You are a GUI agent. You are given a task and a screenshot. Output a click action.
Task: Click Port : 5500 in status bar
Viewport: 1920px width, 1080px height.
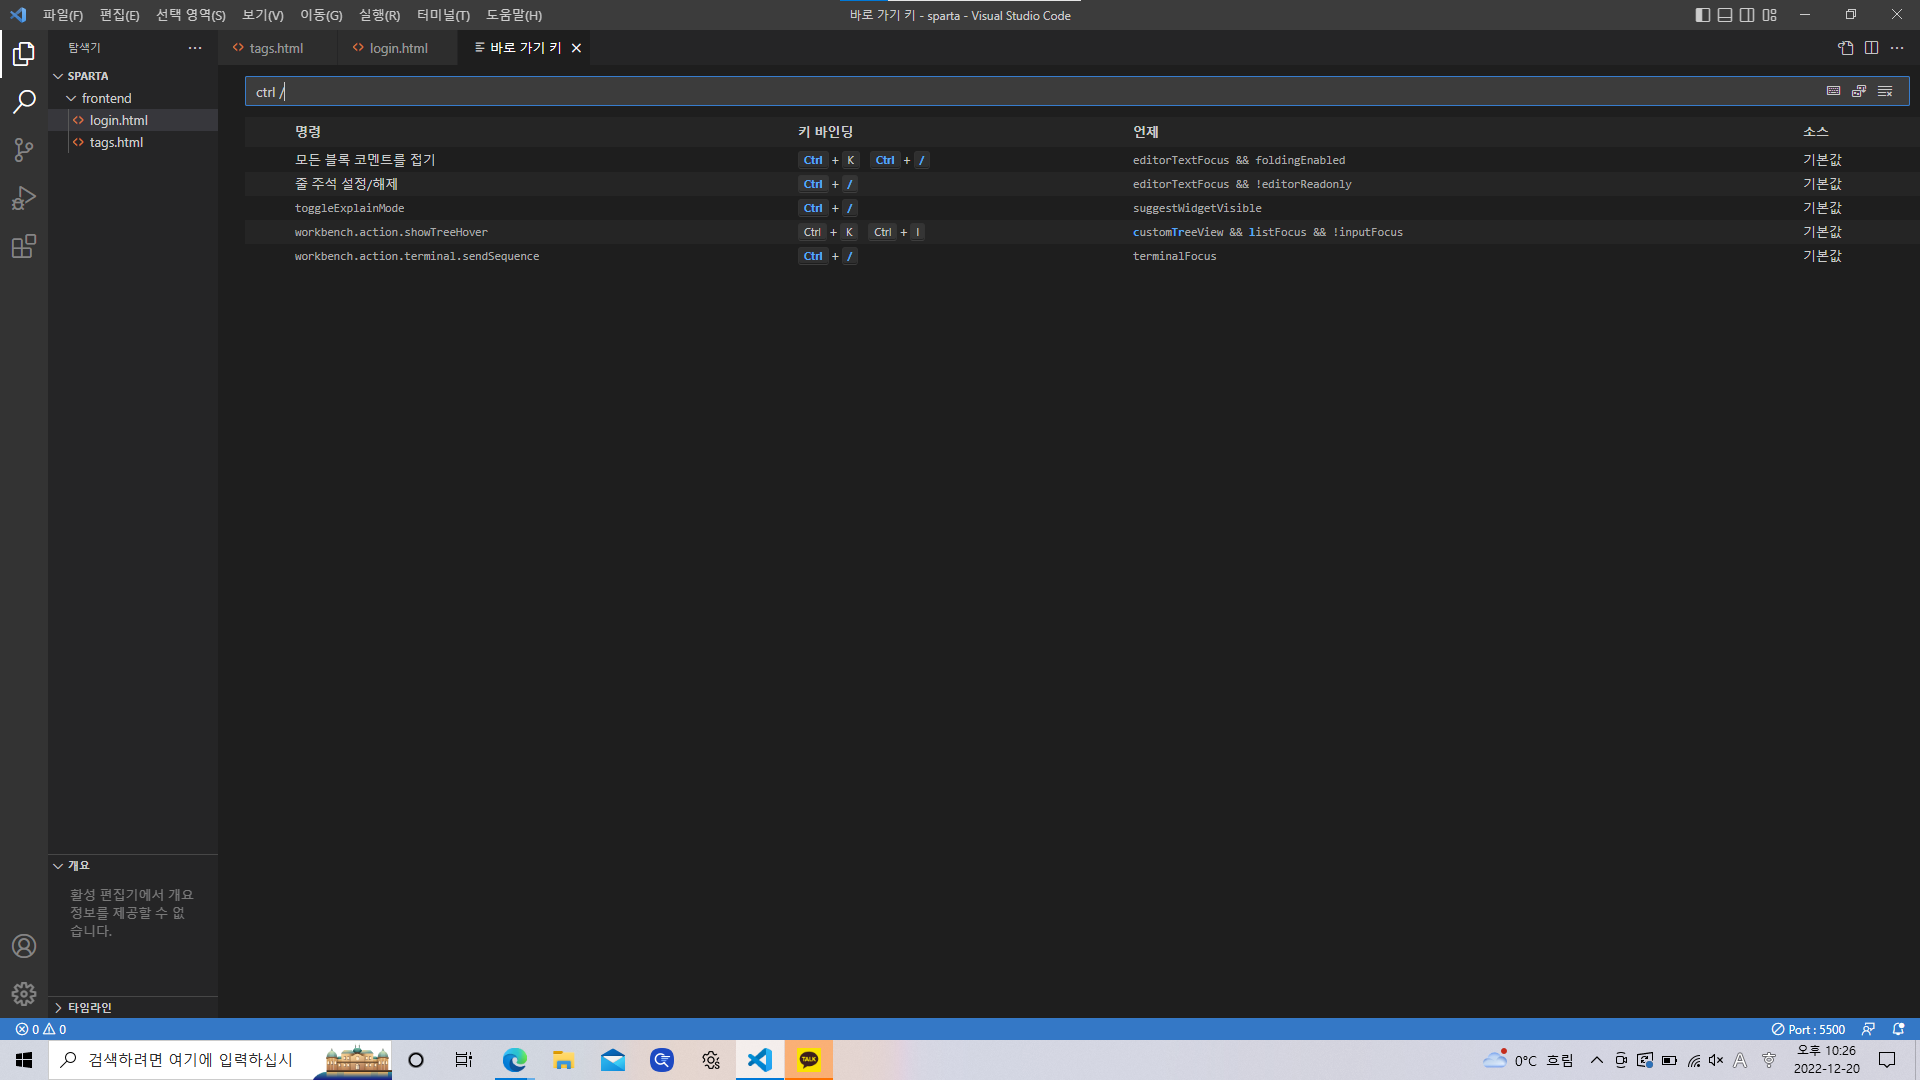tap(1808, 1029)
